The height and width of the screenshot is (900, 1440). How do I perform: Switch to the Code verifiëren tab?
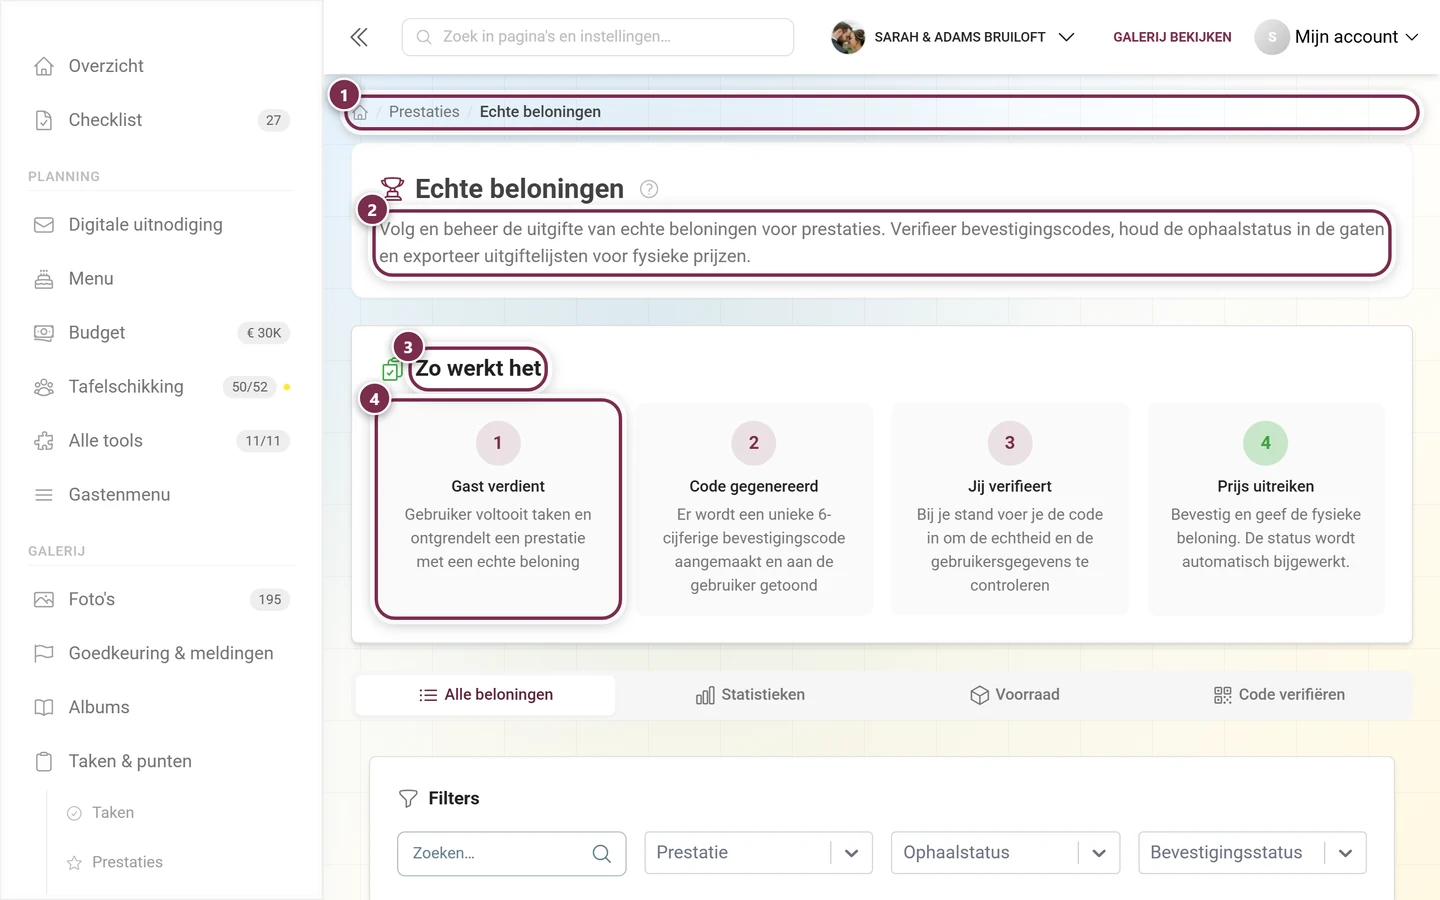[x=1280, y=695]
